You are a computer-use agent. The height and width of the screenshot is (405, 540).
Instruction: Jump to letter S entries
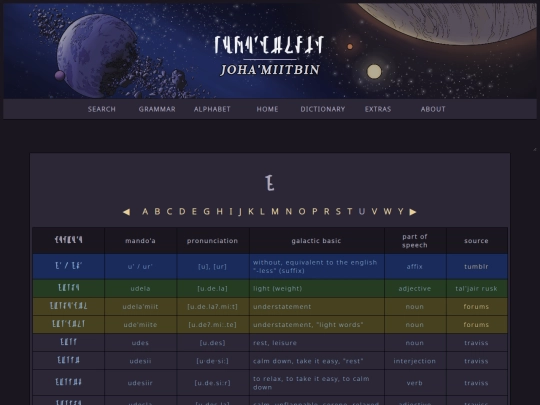pyautogui.click(x=338, y=211)
